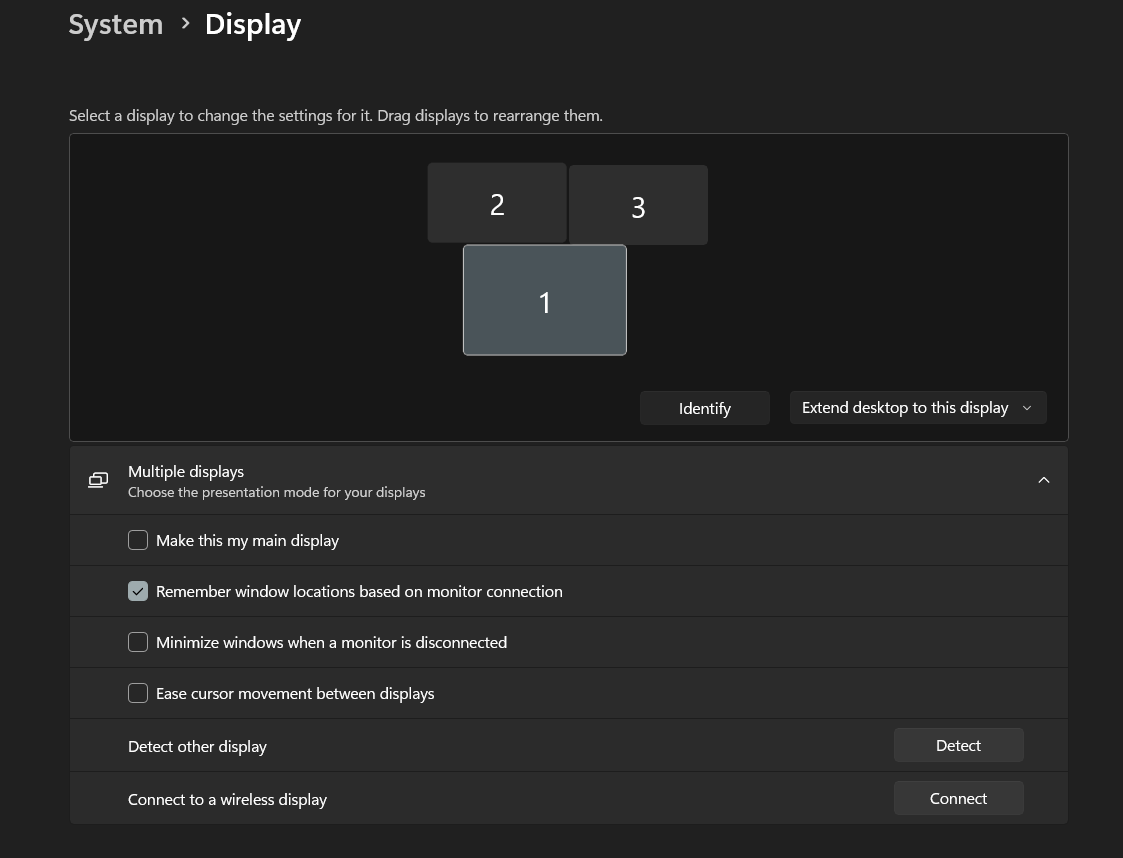1123x858 pixels.
Task: Click the Detect button
Action: tap(958, 746)
